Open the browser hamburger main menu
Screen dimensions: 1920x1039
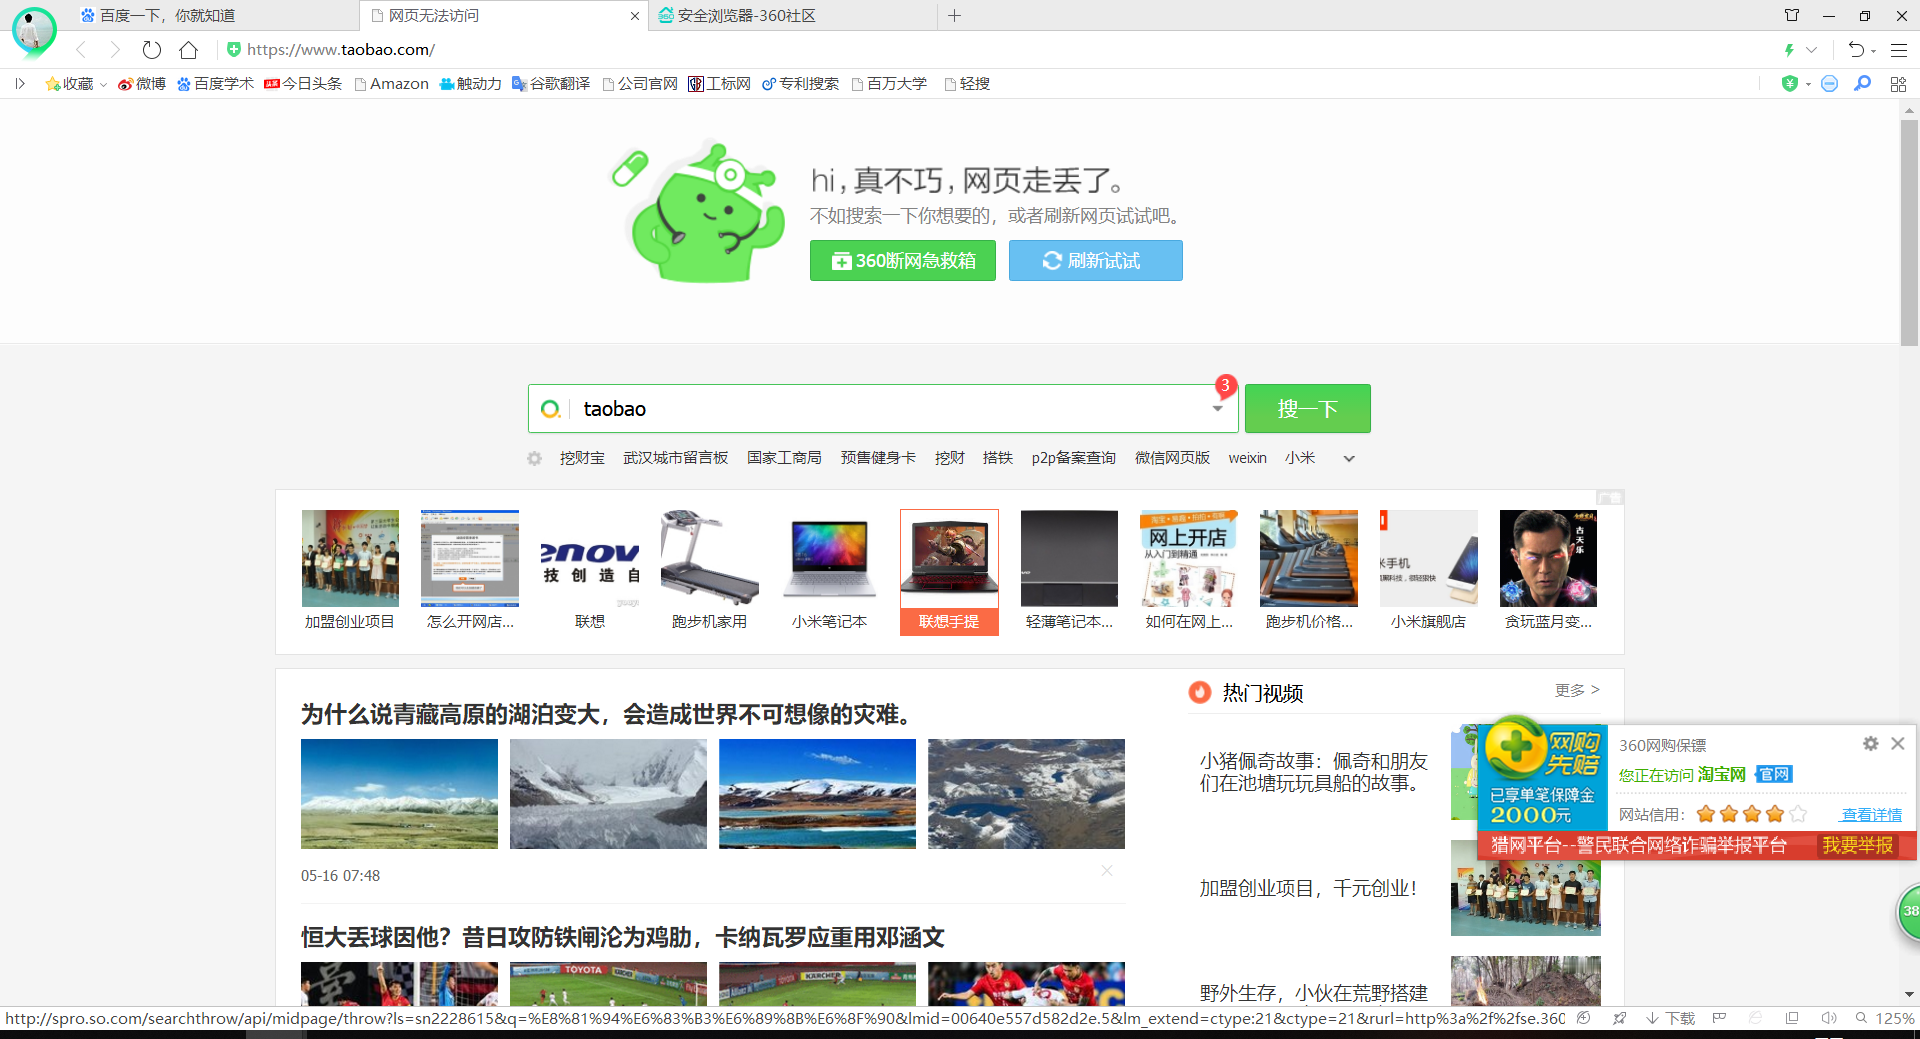pyautogui.click(x=1899, y=49)
